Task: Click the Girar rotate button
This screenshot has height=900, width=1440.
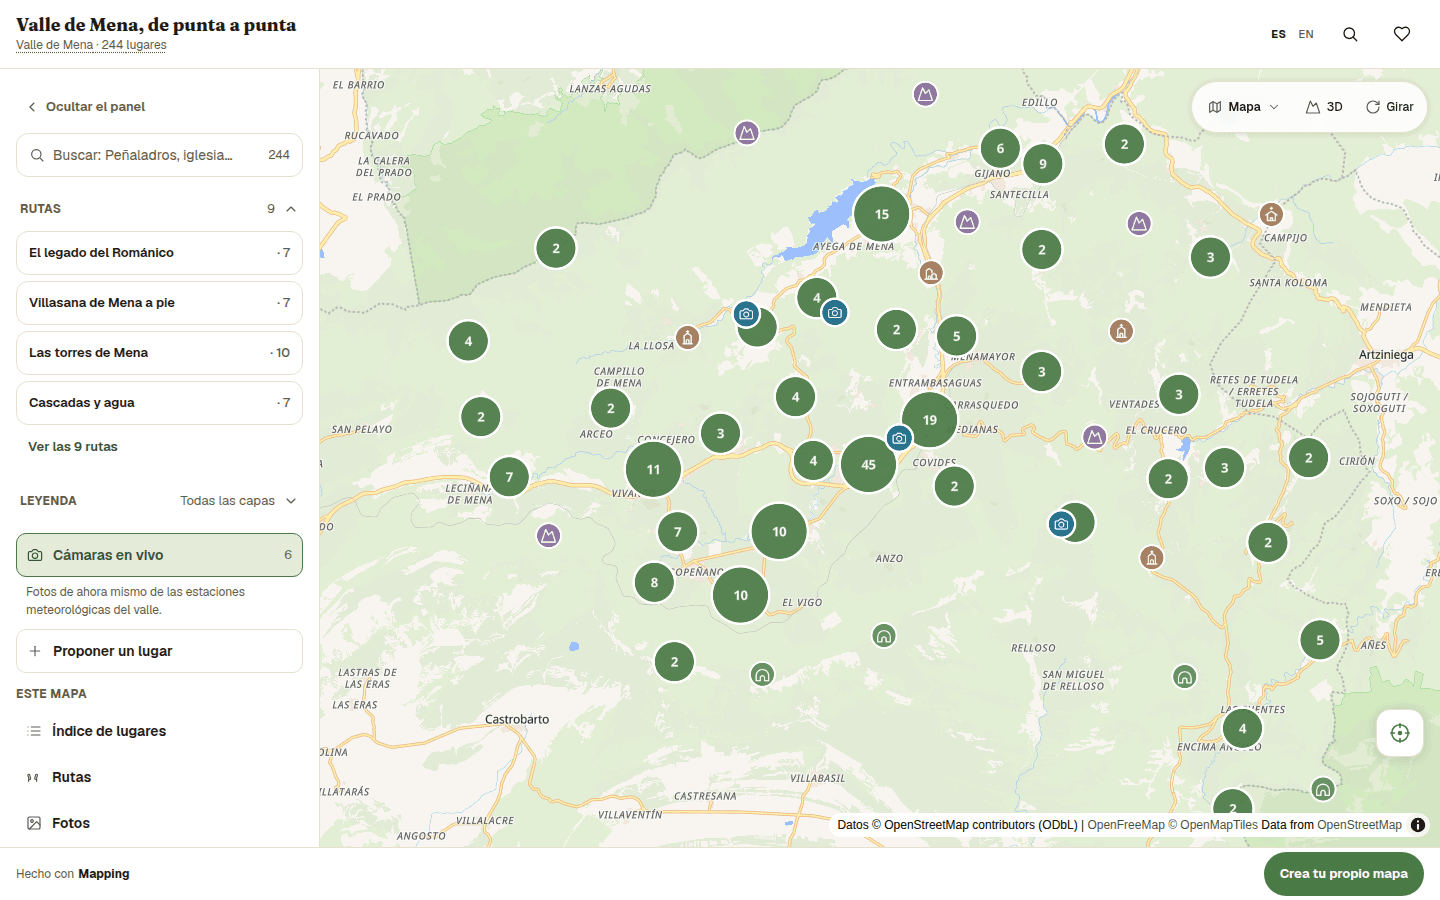Action: (x=1389, y=107)
